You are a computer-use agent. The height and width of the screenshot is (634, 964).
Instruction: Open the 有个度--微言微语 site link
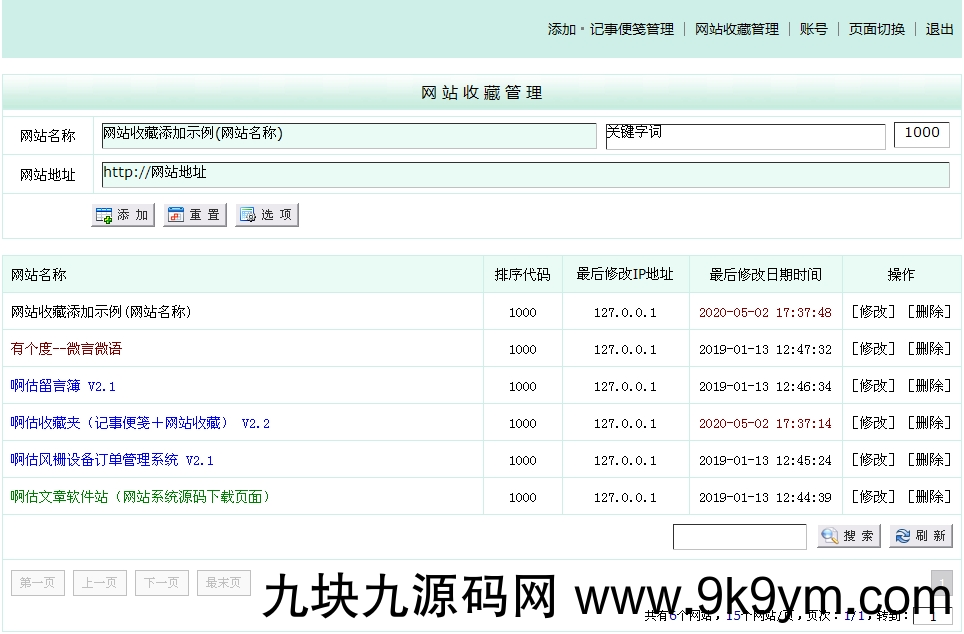click(66, 349)
